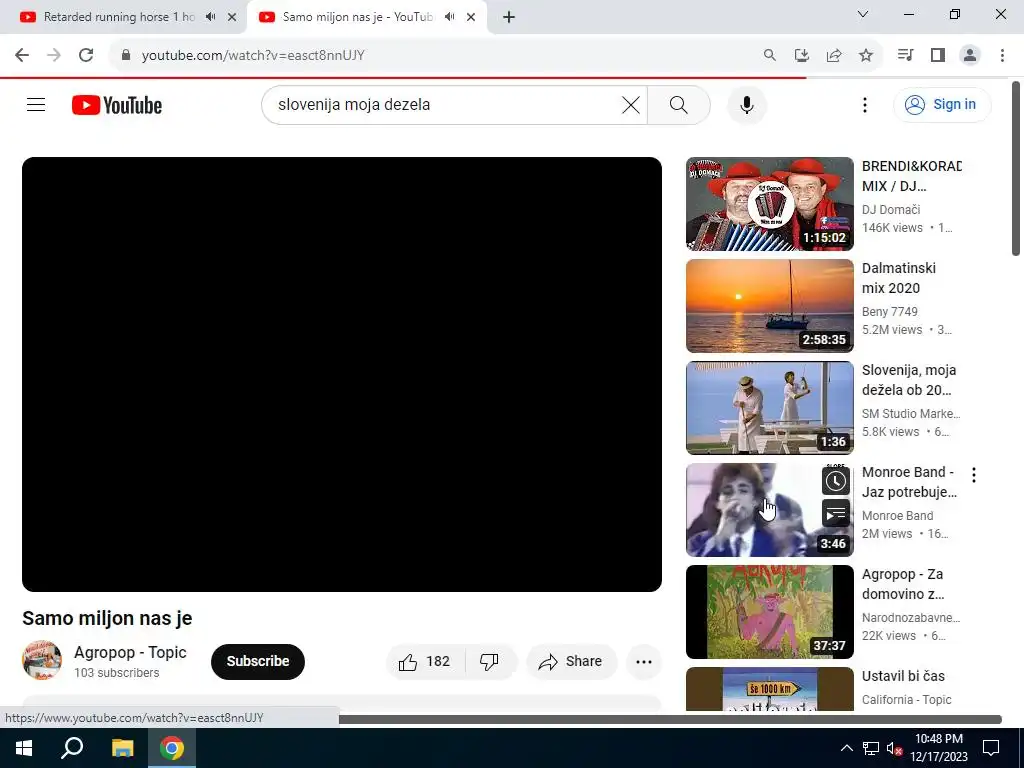Open Windows taskbar search
1024x768 pixels.
click(72, 748)
